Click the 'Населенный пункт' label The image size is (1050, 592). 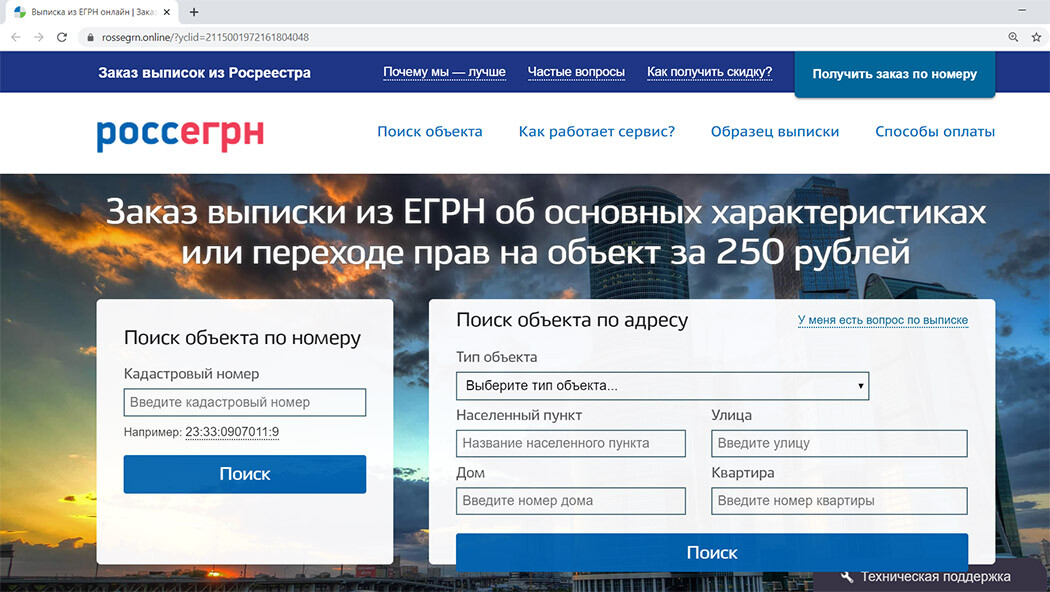point(519,415)
